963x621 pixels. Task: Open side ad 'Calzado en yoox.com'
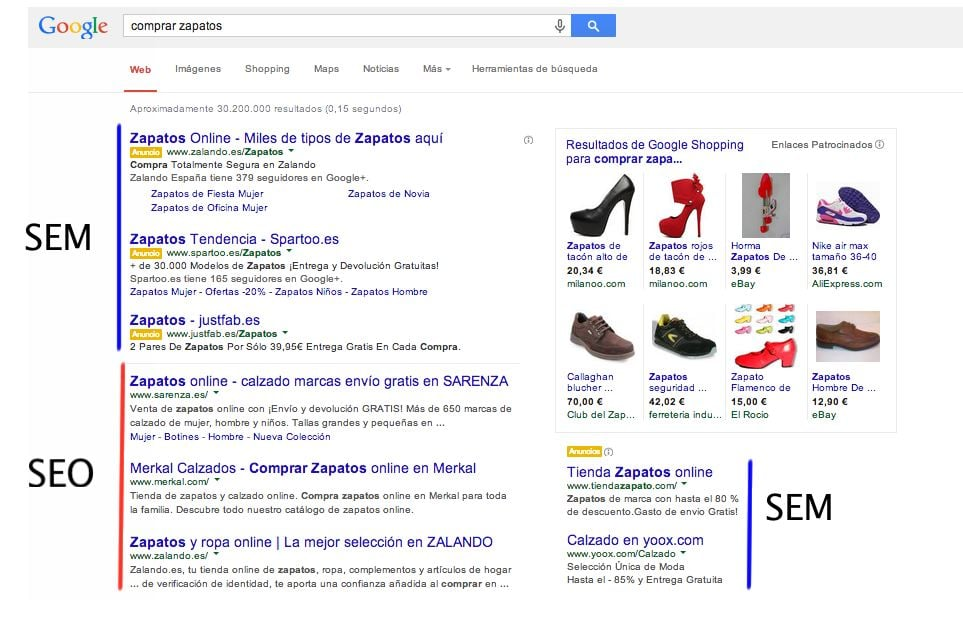pyautogui.click(x=635, y=541)
